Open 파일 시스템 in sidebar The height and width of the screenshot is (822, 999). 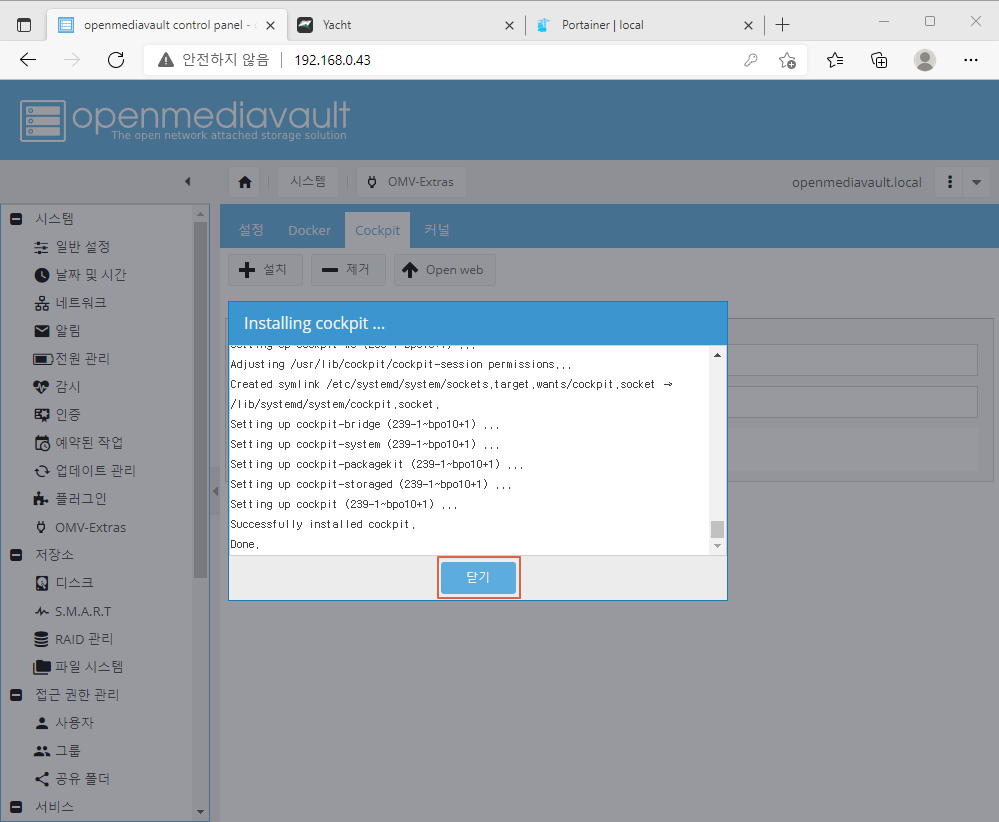click(89, 667)
